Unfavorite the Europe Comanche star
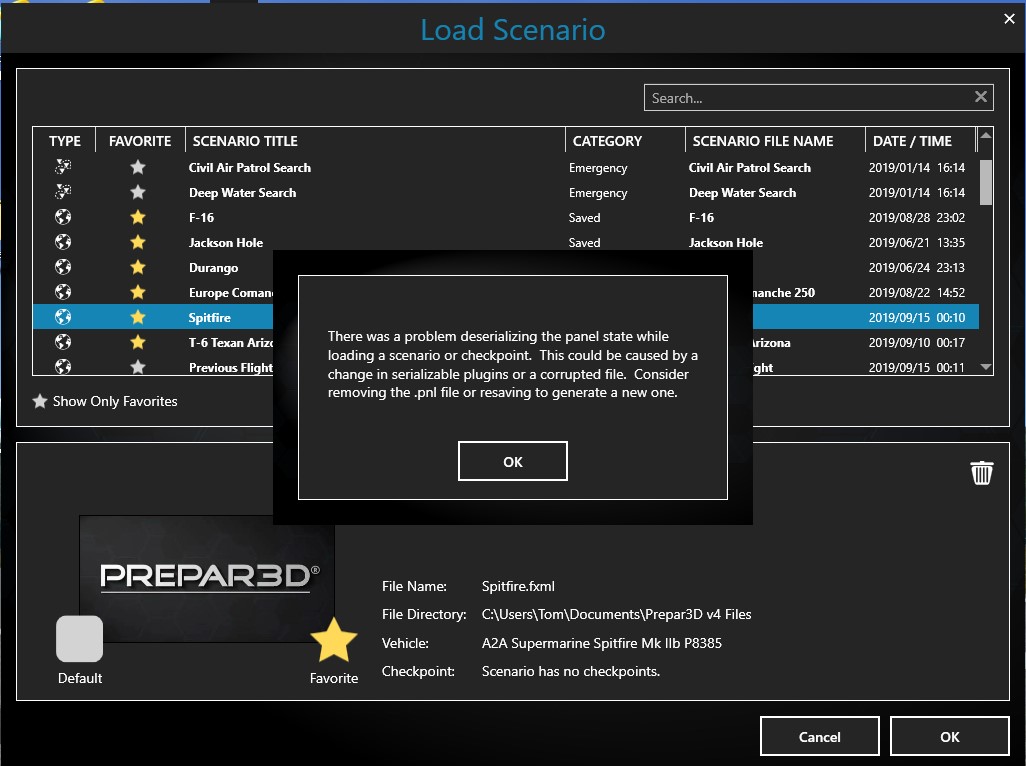 click(x=137, y=292)
